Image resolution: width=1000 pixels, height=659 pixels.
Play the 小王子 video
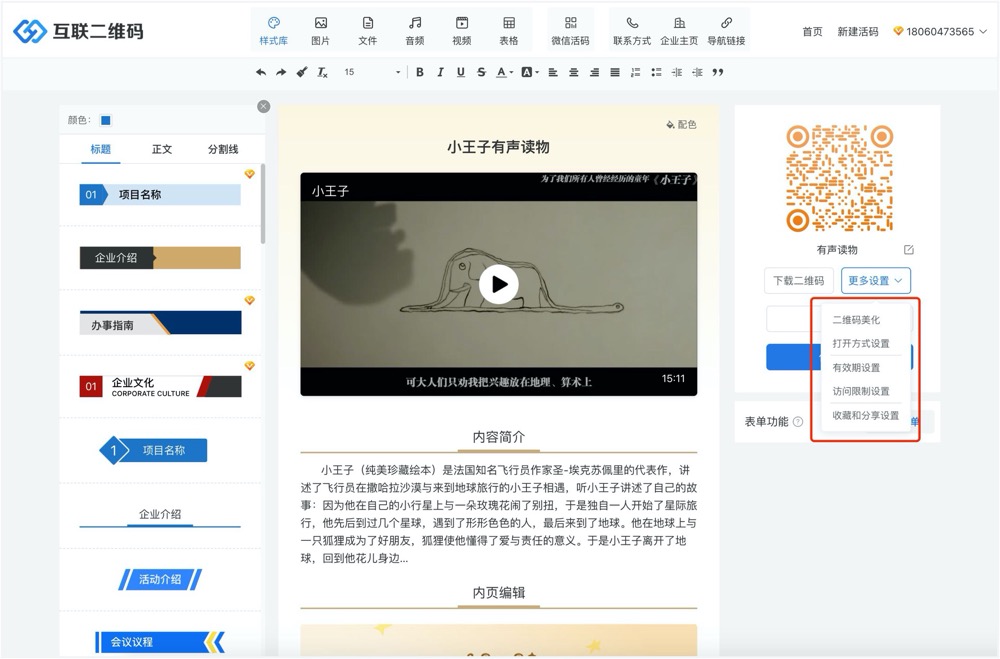pos(499,285)
